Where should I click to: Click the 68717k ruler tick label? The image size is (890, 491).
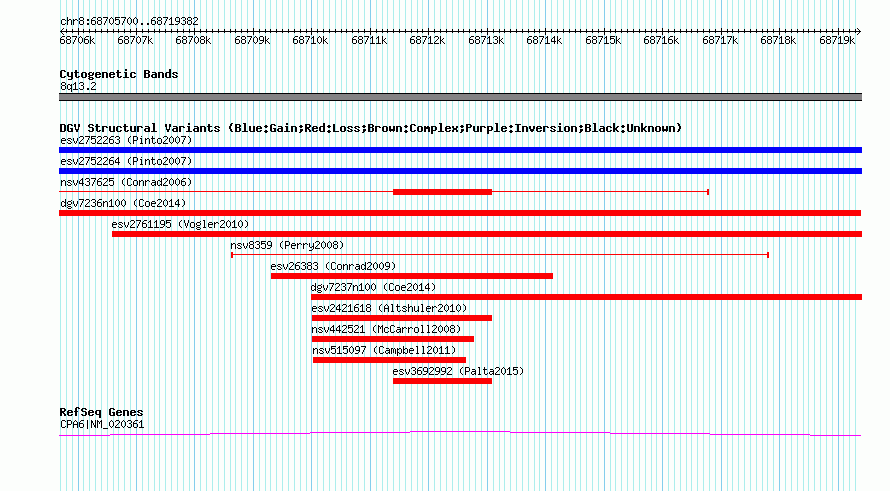tap(720, 40)
